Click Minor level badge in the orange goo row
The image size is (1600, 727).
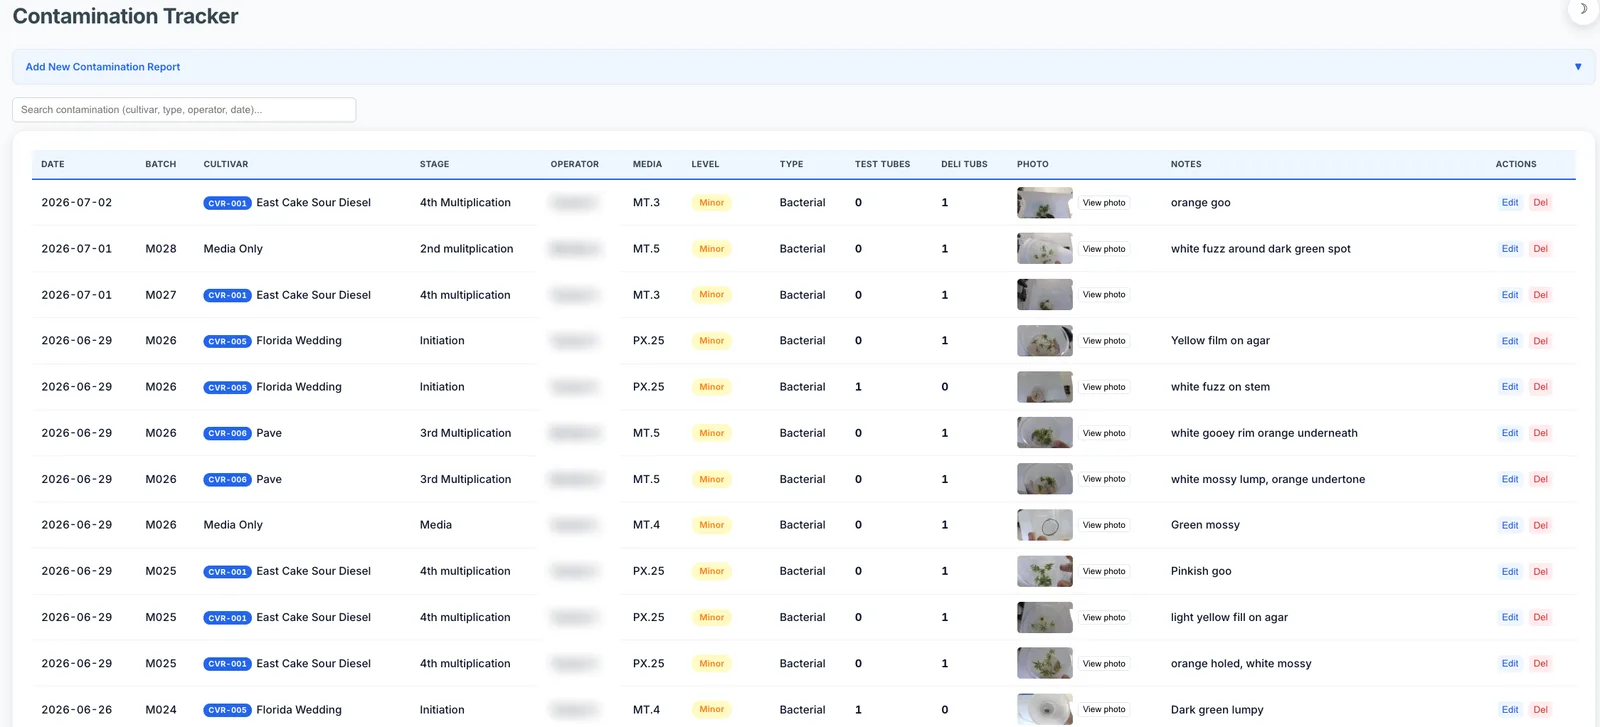(711, 203)
